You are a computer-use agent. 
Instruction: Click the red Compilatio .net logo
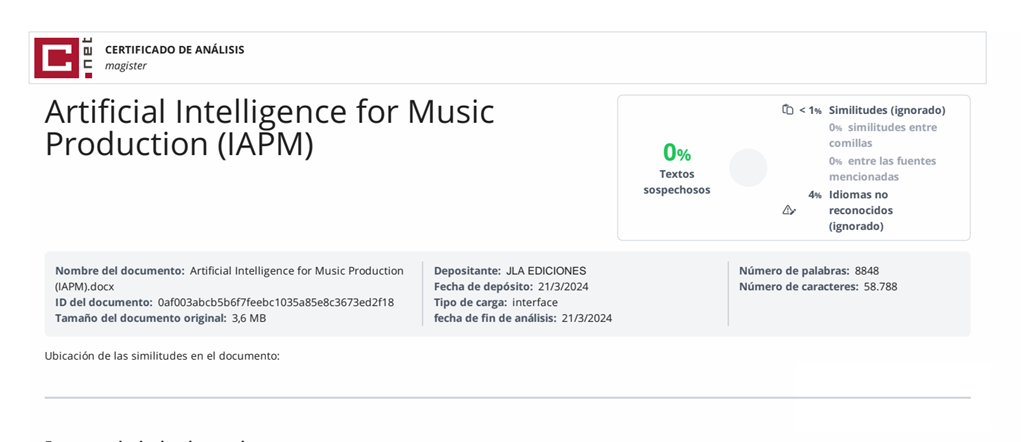click(x=63, y=57)
